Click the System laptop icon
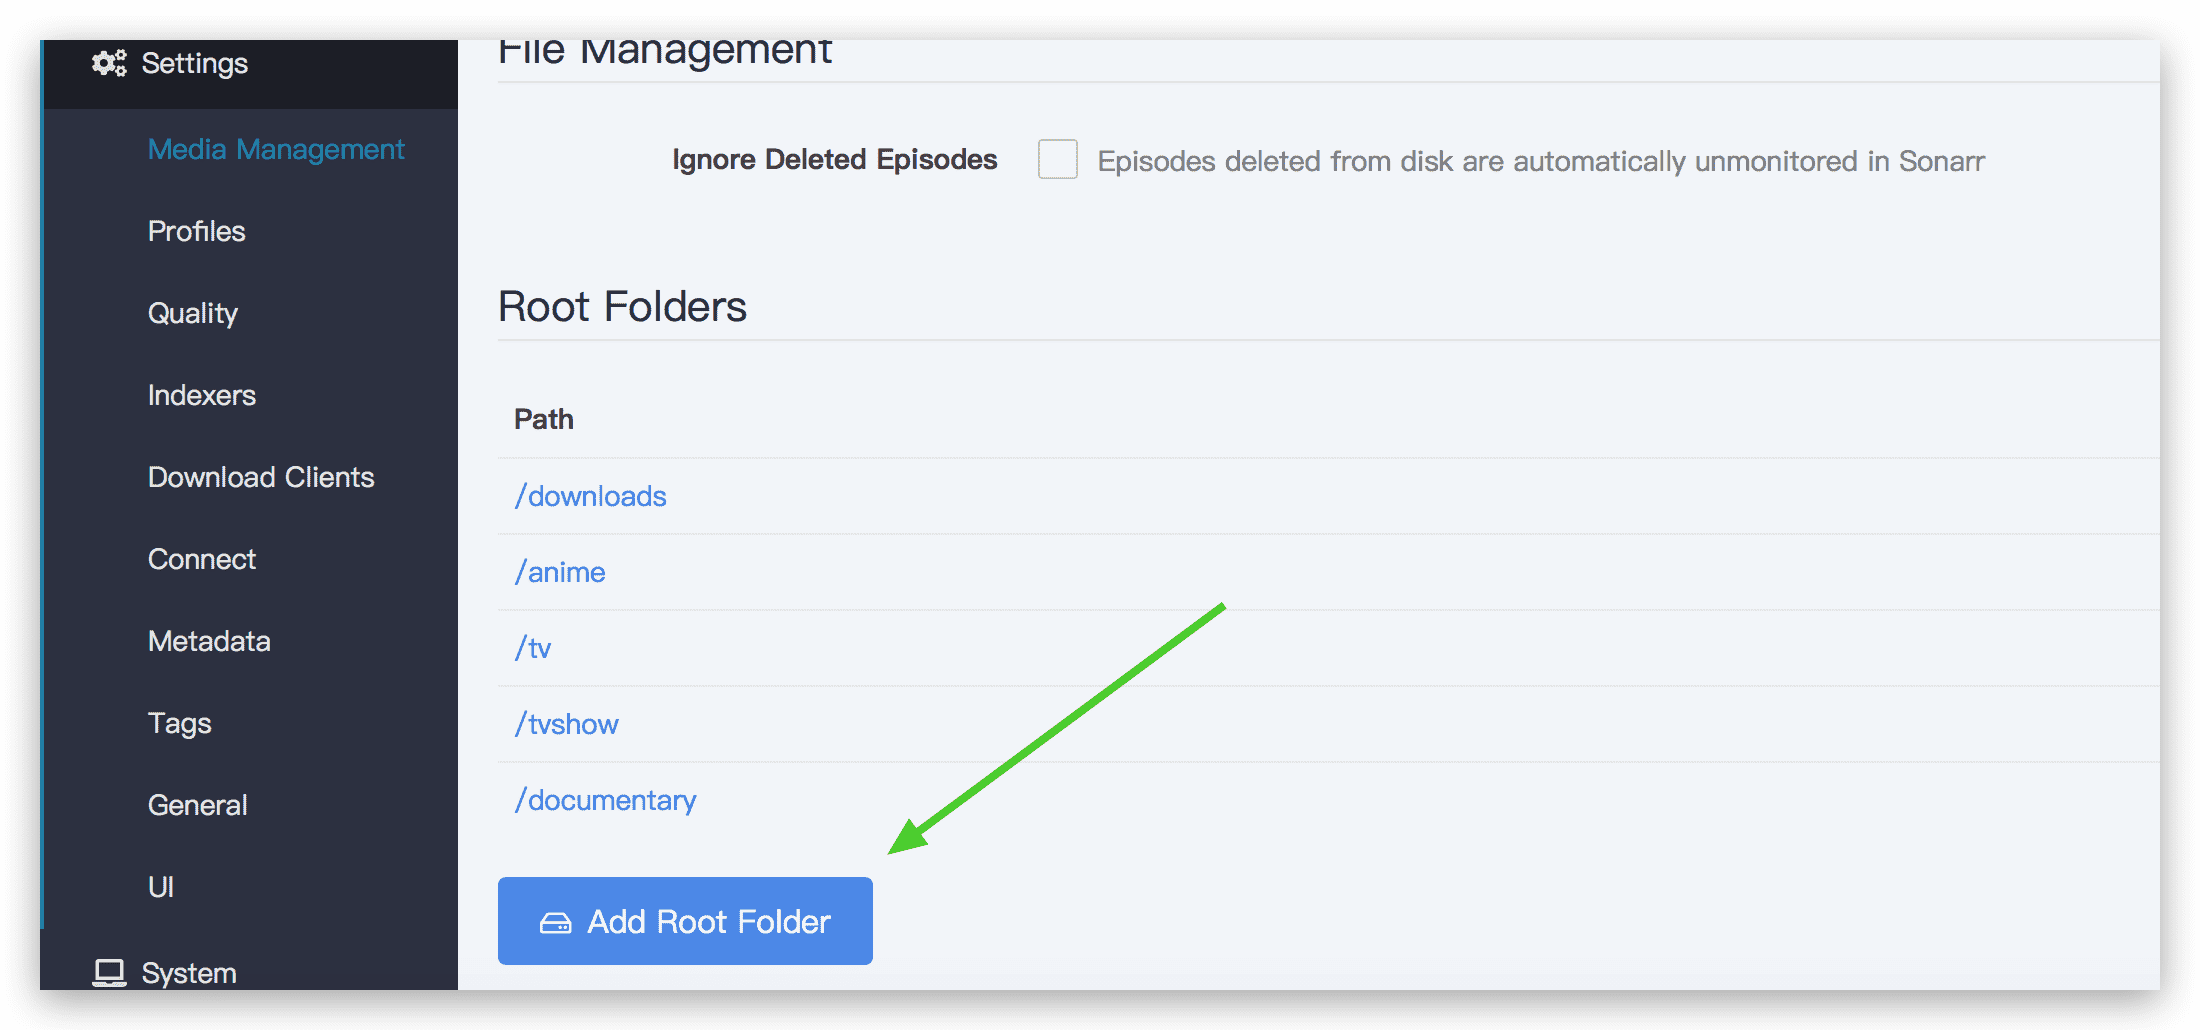 (x=109, y=972)
